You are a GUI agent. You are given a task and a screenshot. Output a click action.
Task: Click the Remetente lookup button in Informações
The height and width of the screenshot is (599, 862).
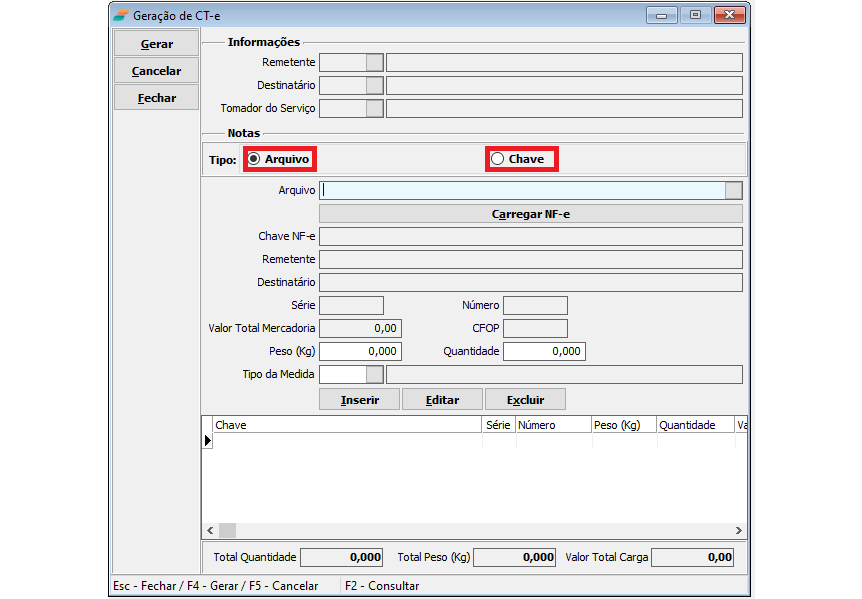374,62
